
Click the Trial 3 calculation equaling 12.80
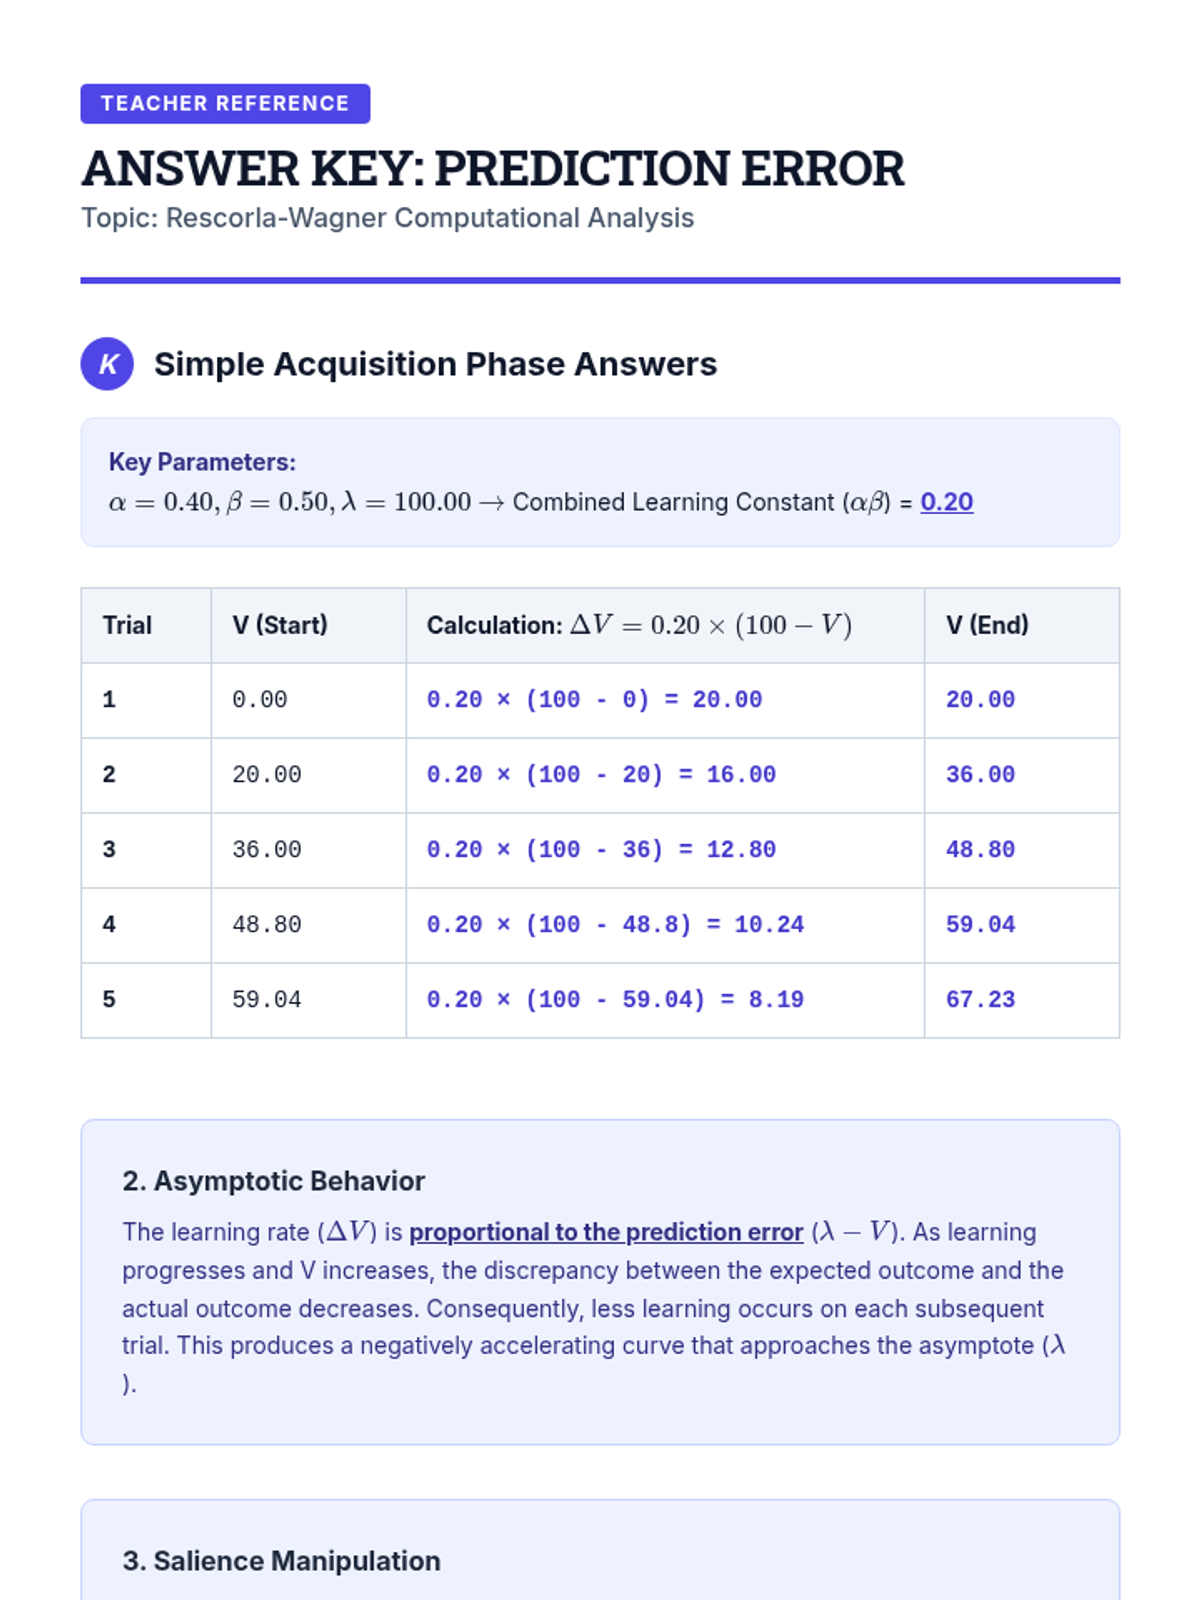point(601,850)
